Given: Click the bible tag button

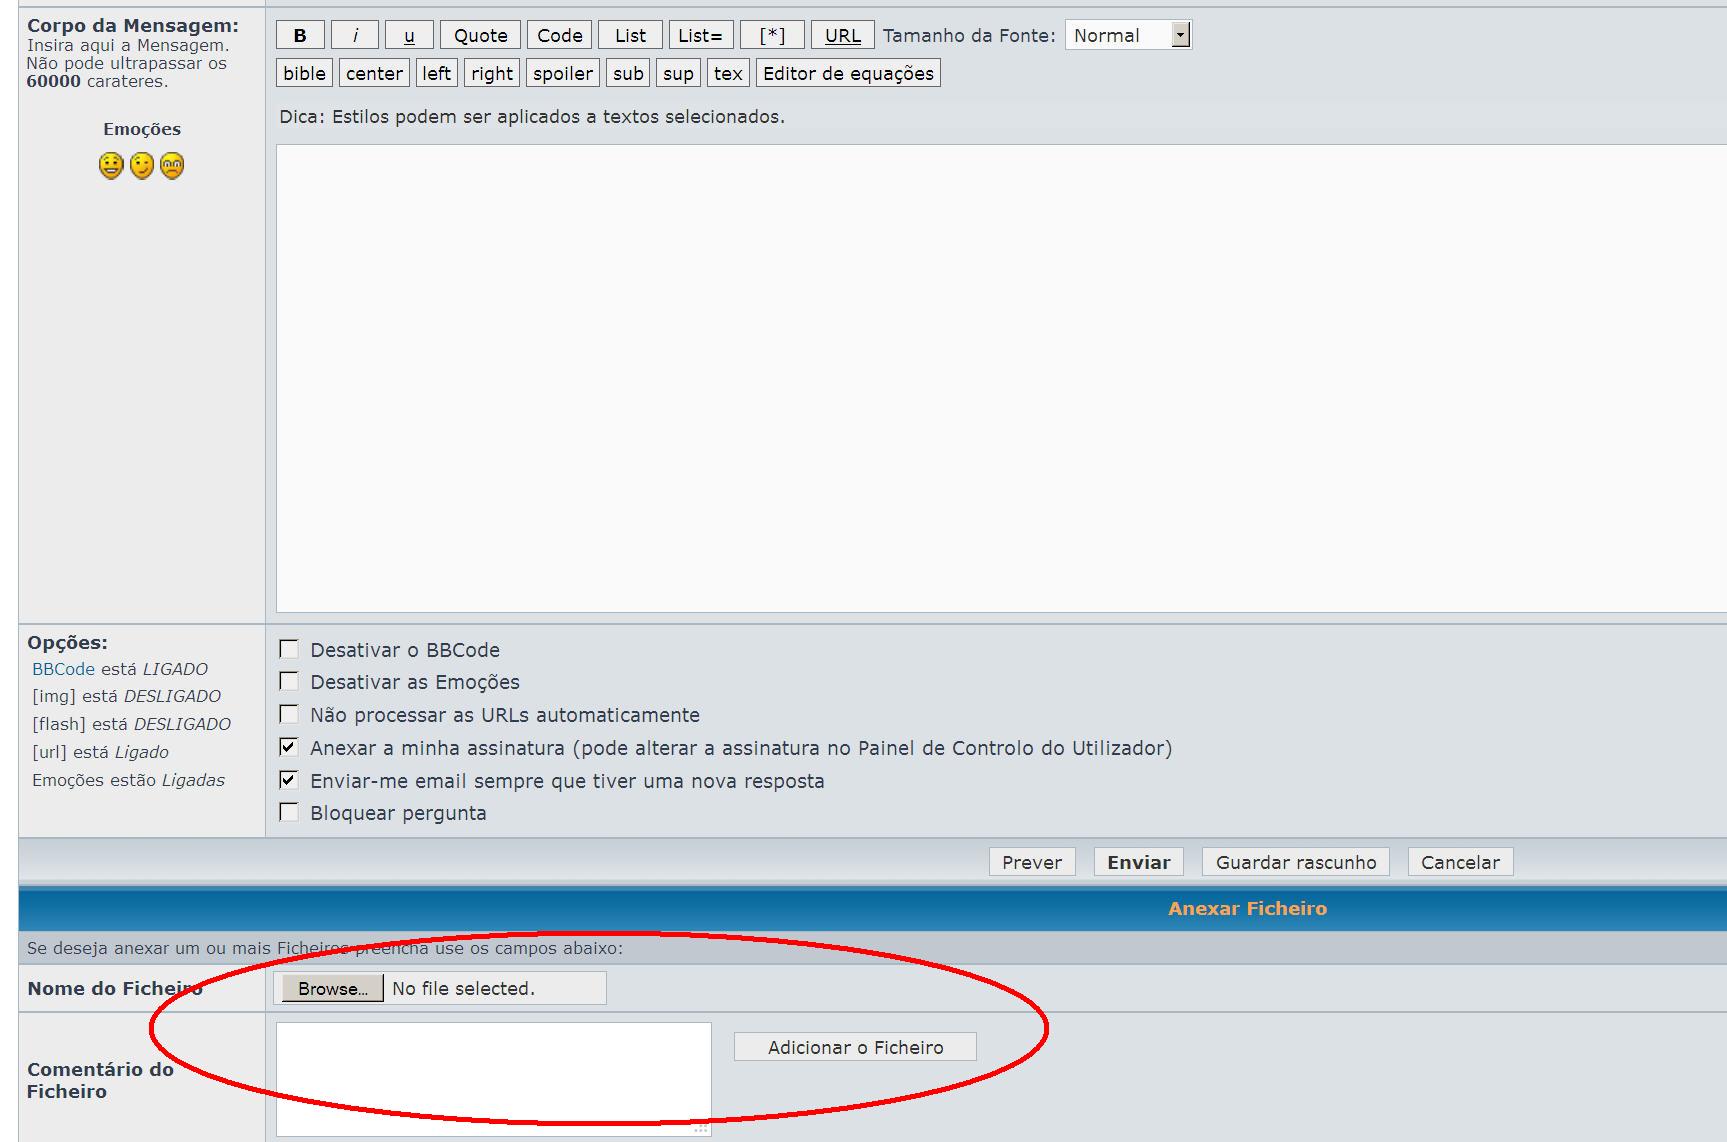Looking at the screenshot, I should coord(304,73).
